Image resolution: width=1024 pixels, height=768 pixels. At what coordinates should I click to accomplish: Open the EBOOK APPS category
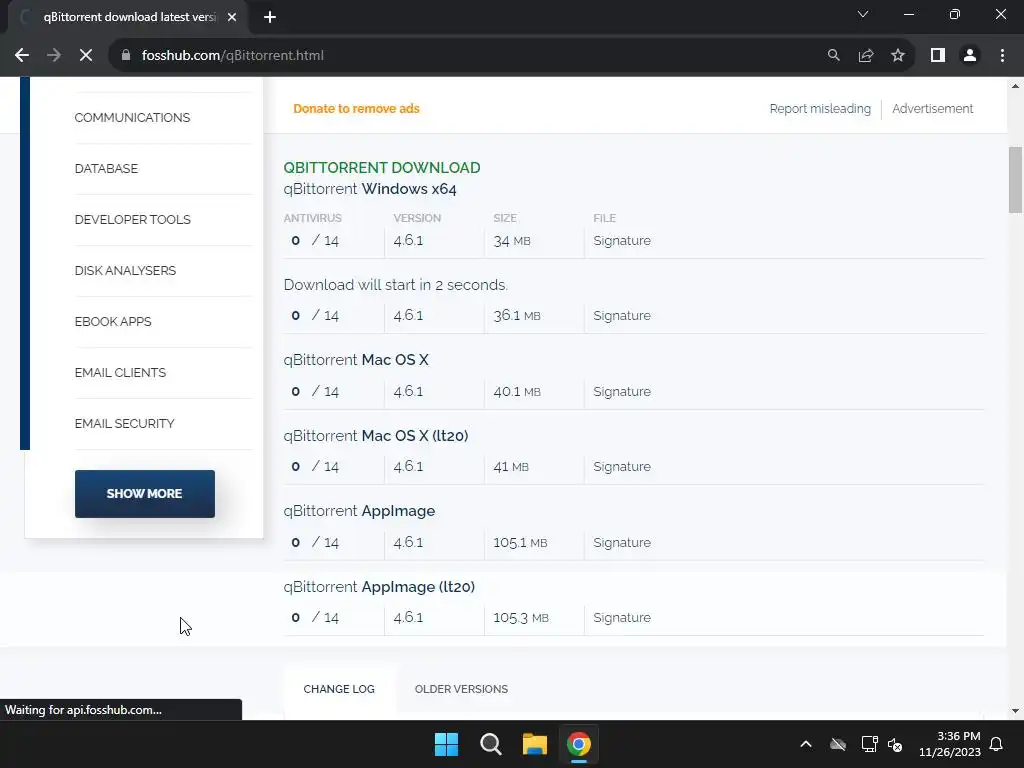113,321
